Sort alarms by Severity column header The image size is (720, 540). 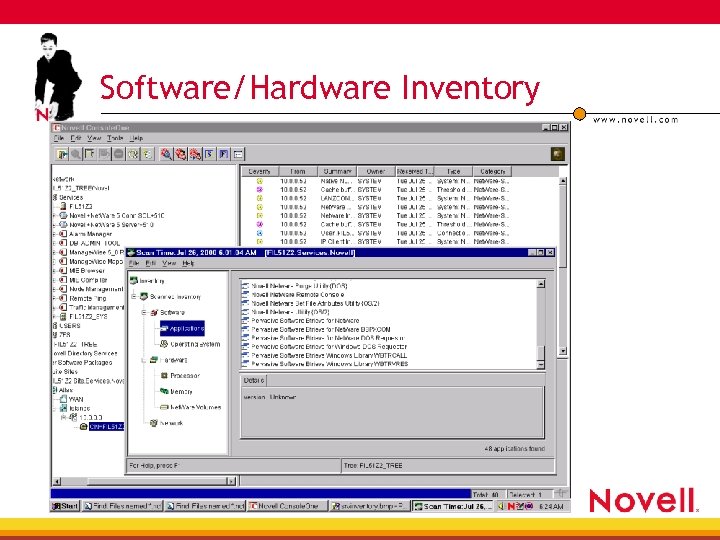pos(259,171)
